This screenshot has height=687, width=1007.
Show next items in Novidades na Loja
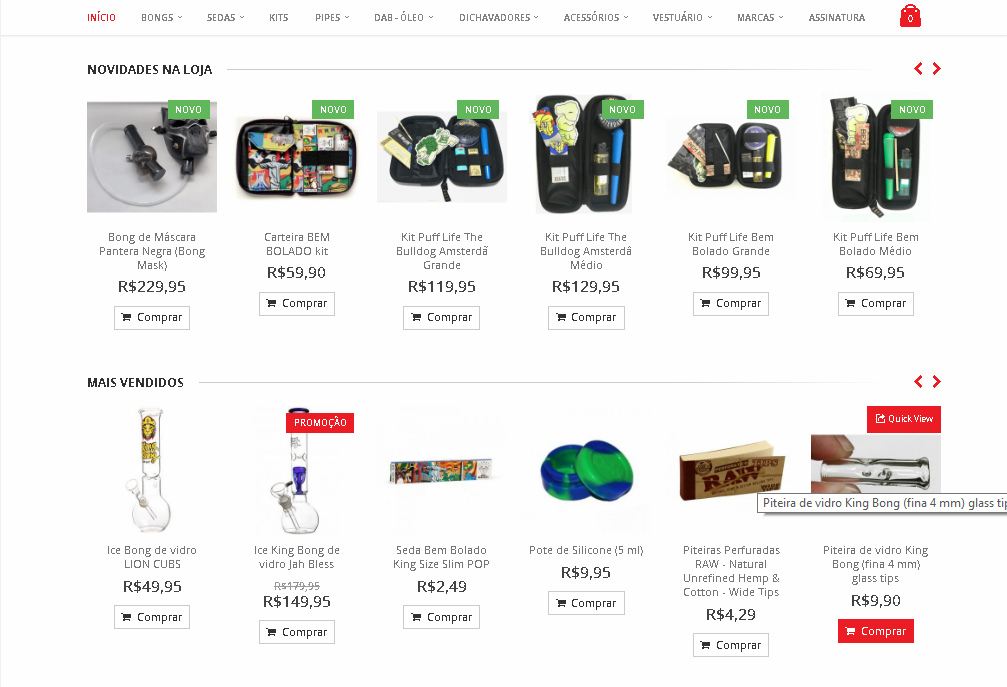pyautogui.click(x=936, y=69)
